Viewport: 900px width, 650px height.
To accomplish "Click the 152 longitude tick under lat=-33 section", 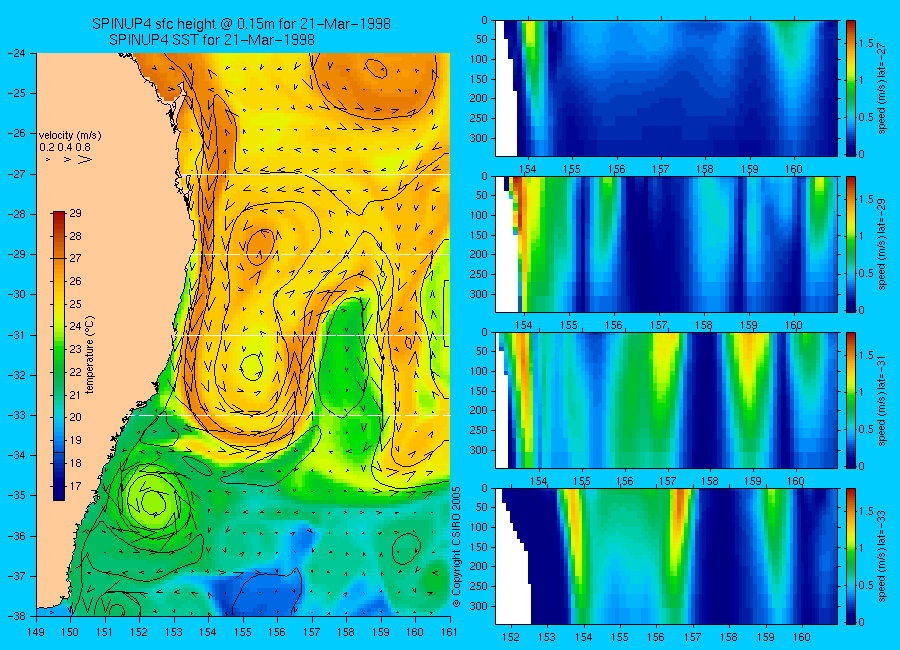I will click(510, 637).
